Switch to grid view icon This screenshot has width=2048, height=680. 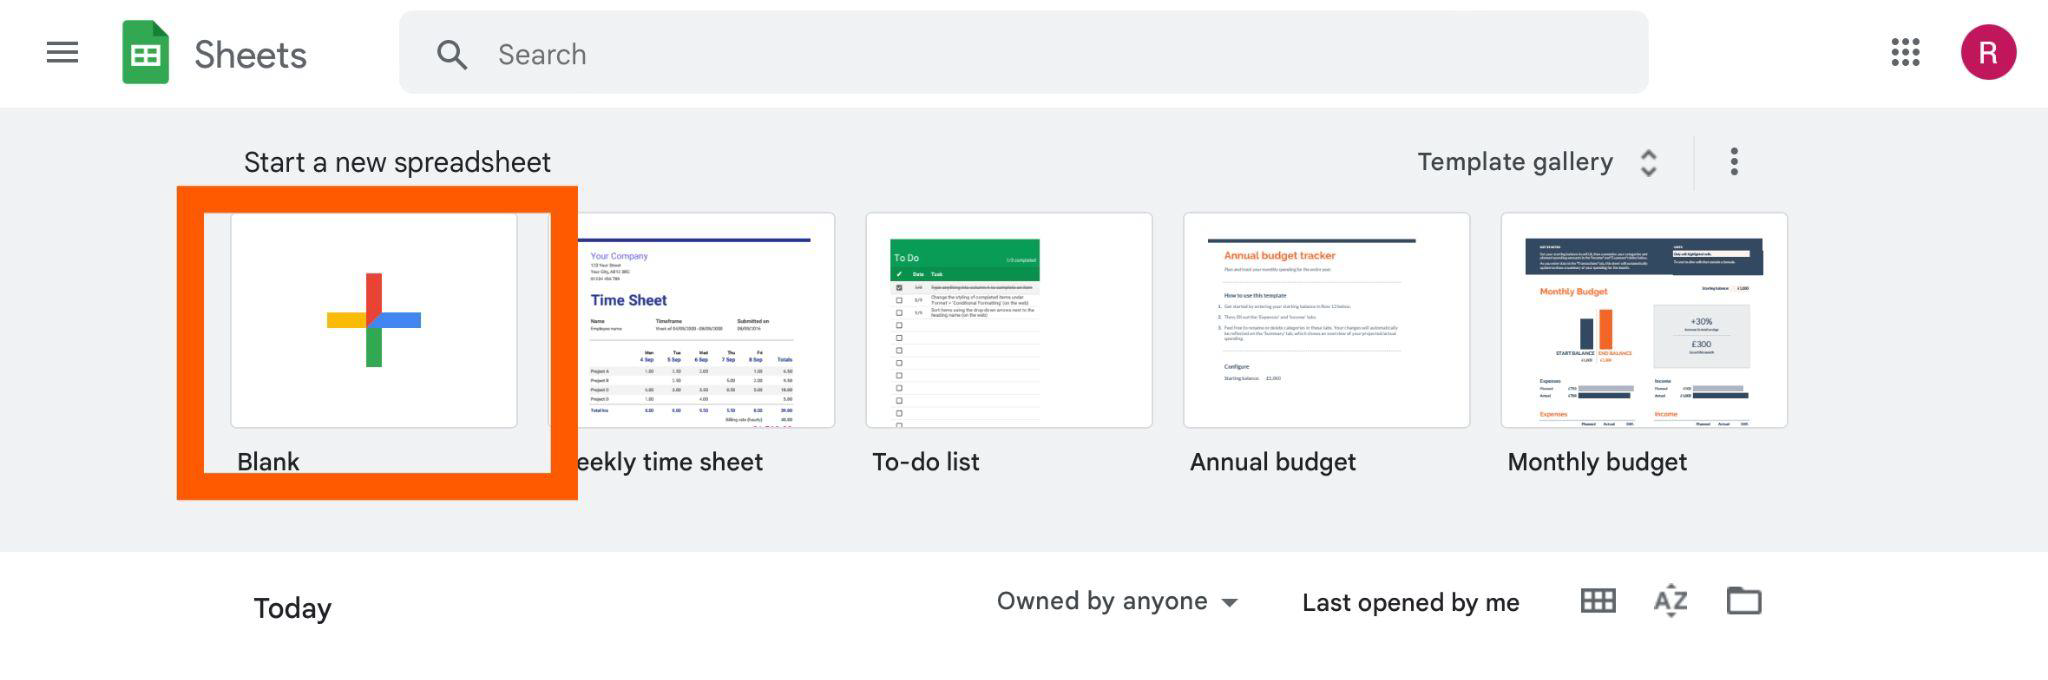coord(1597,600)
